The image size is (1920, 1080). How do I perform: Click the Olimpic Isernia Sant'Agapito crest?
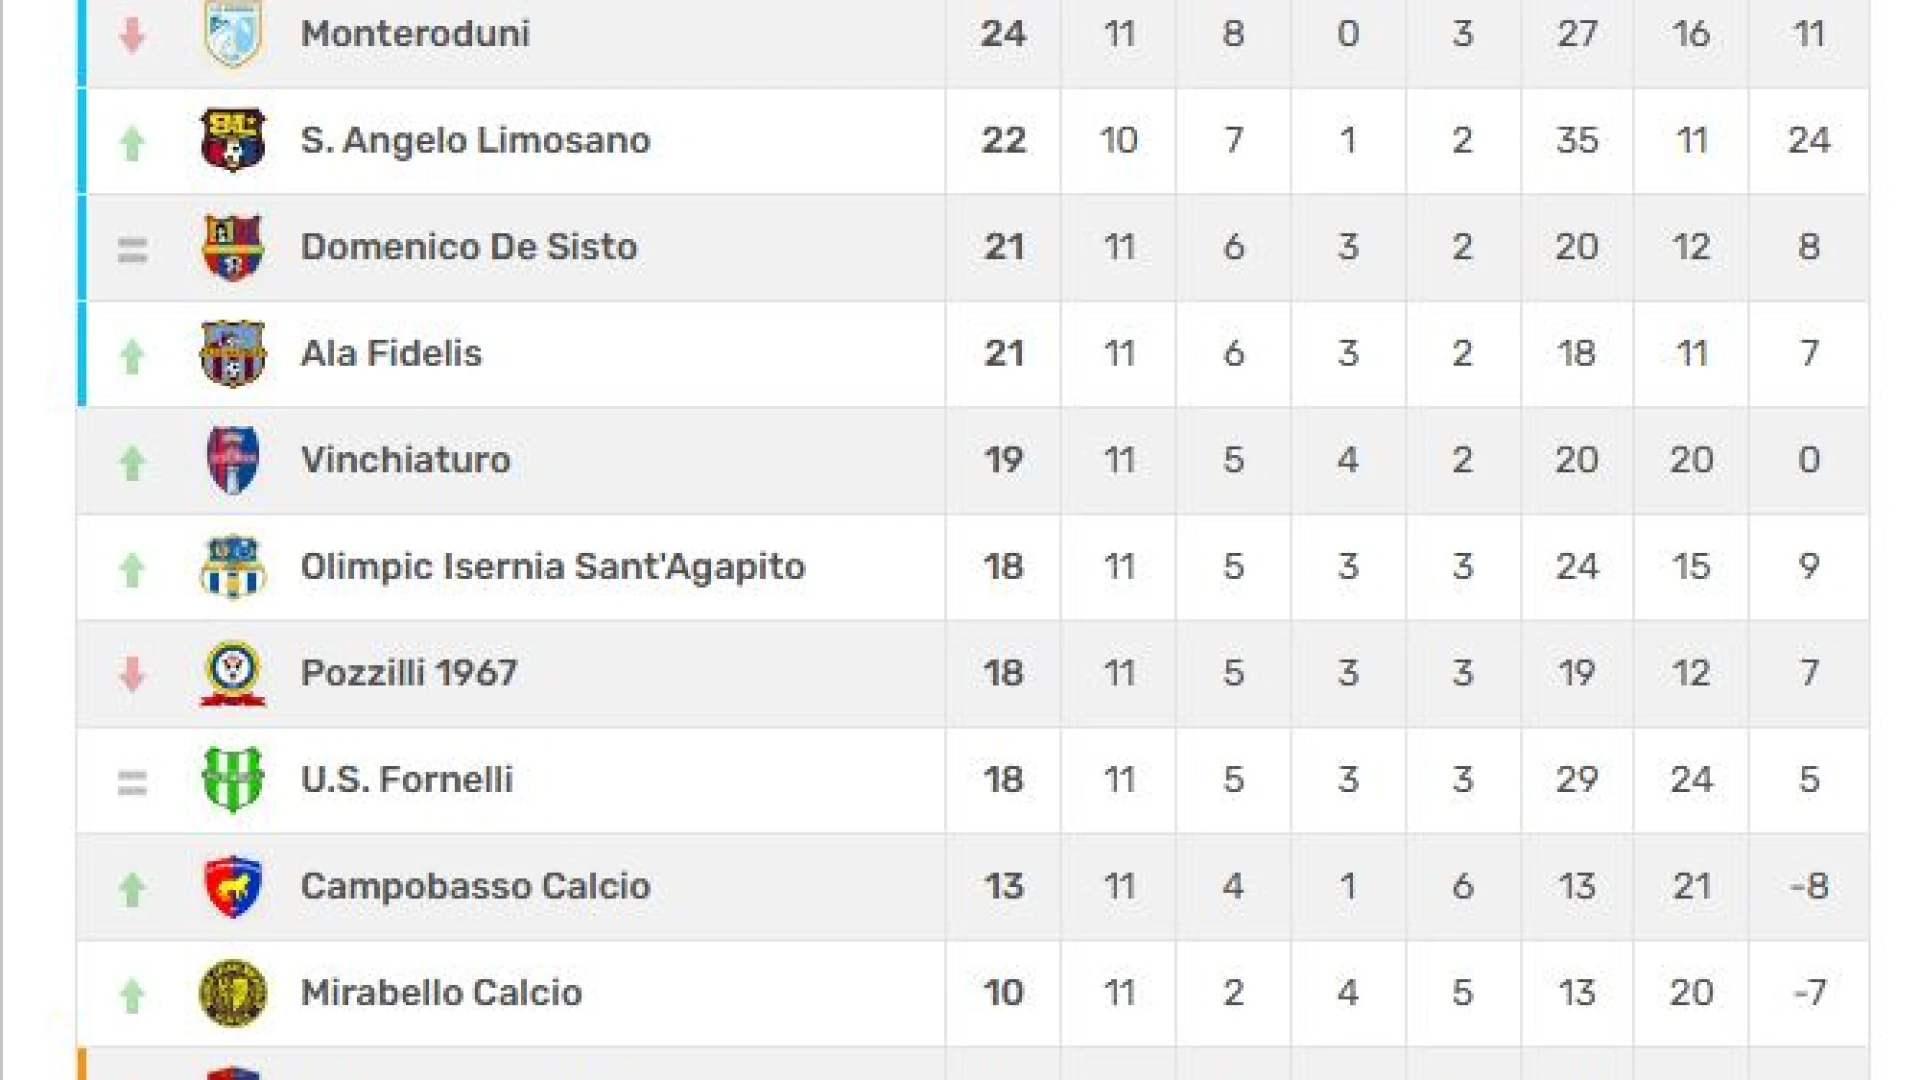pyautogui.click(x=233, y=567)
